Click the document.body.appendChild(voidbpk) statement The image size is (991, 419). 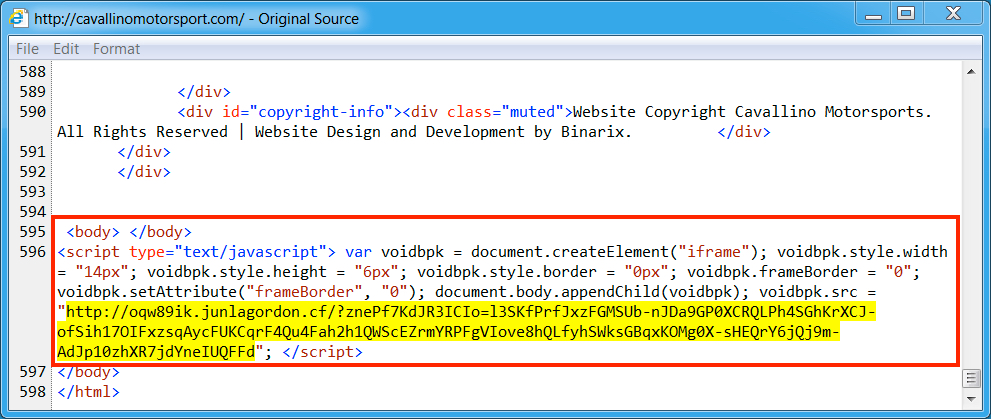click(x=592, y=293)
